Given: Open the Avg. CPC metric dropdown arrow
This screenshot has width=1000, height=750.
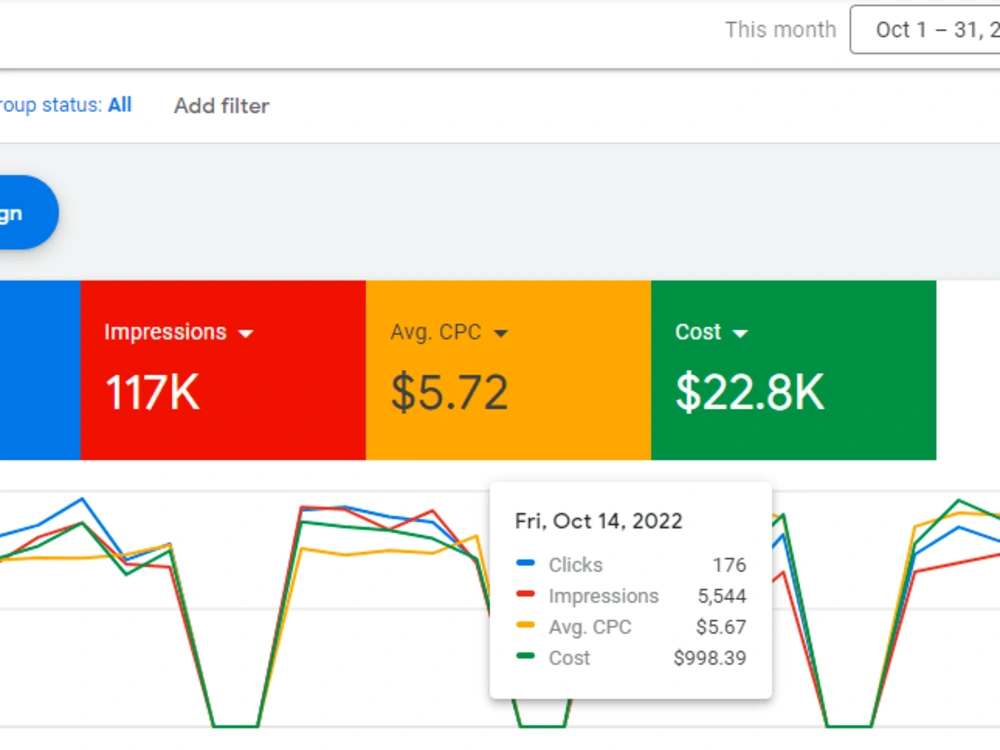Looking at the screenshot, I should pos(501,333).
